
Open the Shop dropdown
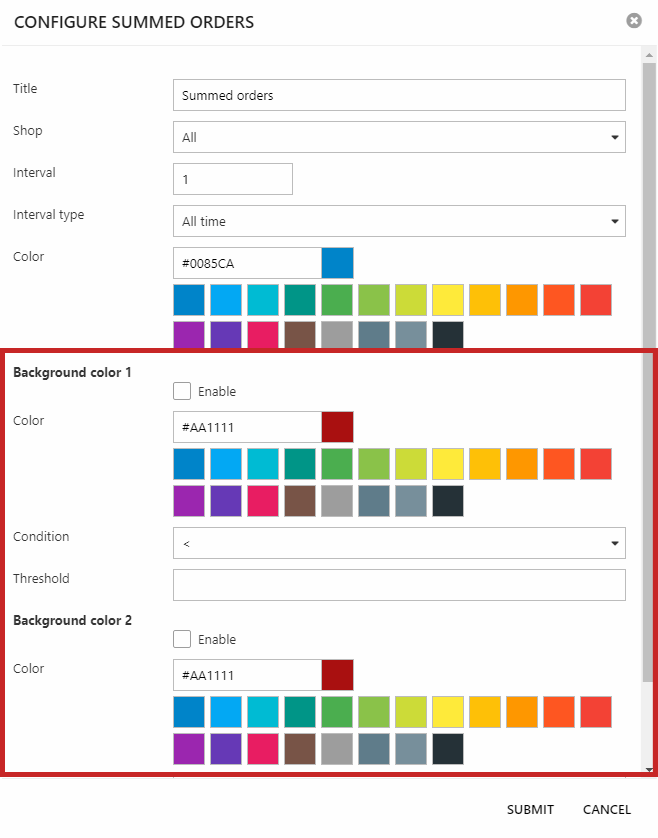click(x=399, y=137)
